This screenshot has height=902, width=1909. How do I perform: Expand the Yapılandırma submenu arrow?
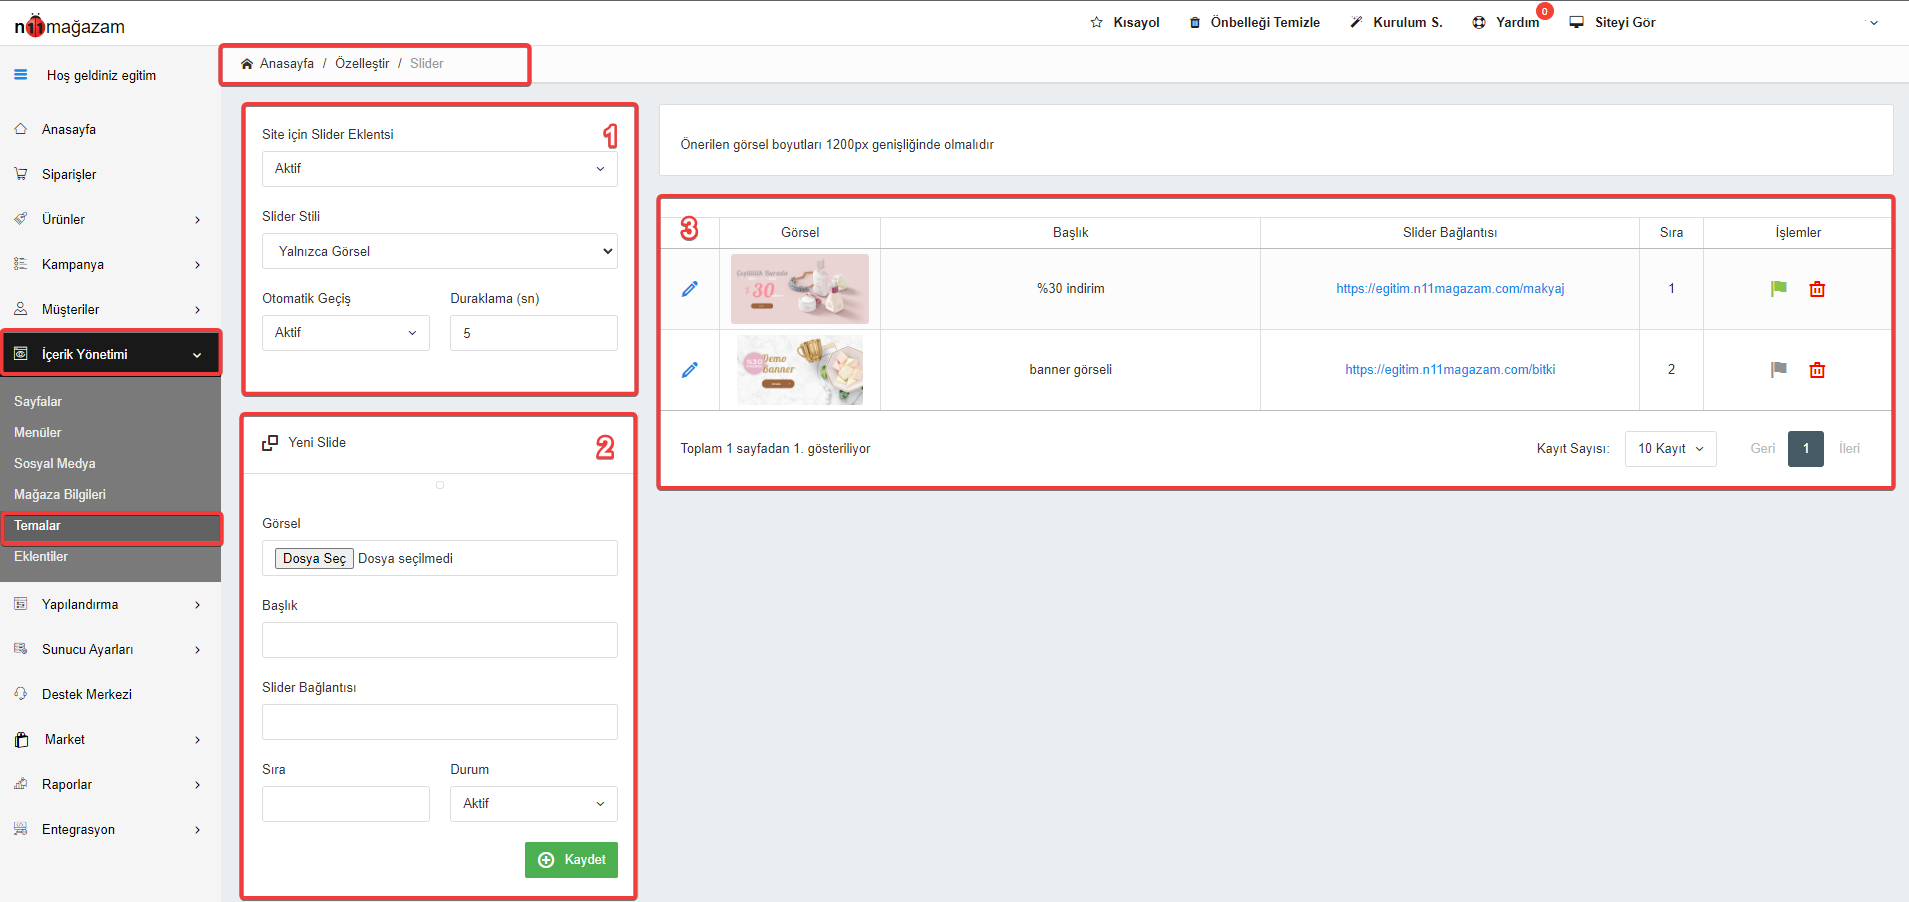click(198, 605)
